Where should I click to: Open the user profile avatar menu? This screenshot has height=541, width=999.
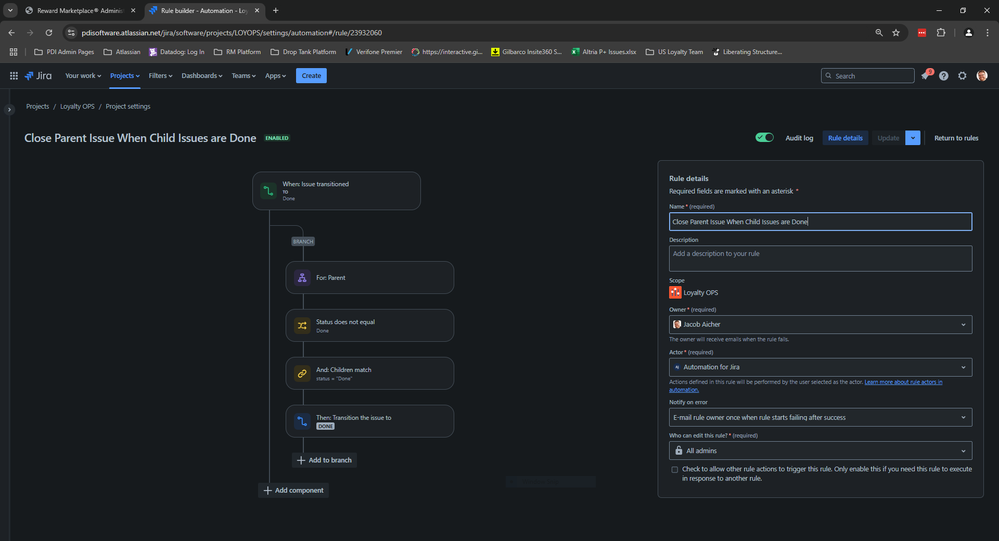click(x=982, y=76)
